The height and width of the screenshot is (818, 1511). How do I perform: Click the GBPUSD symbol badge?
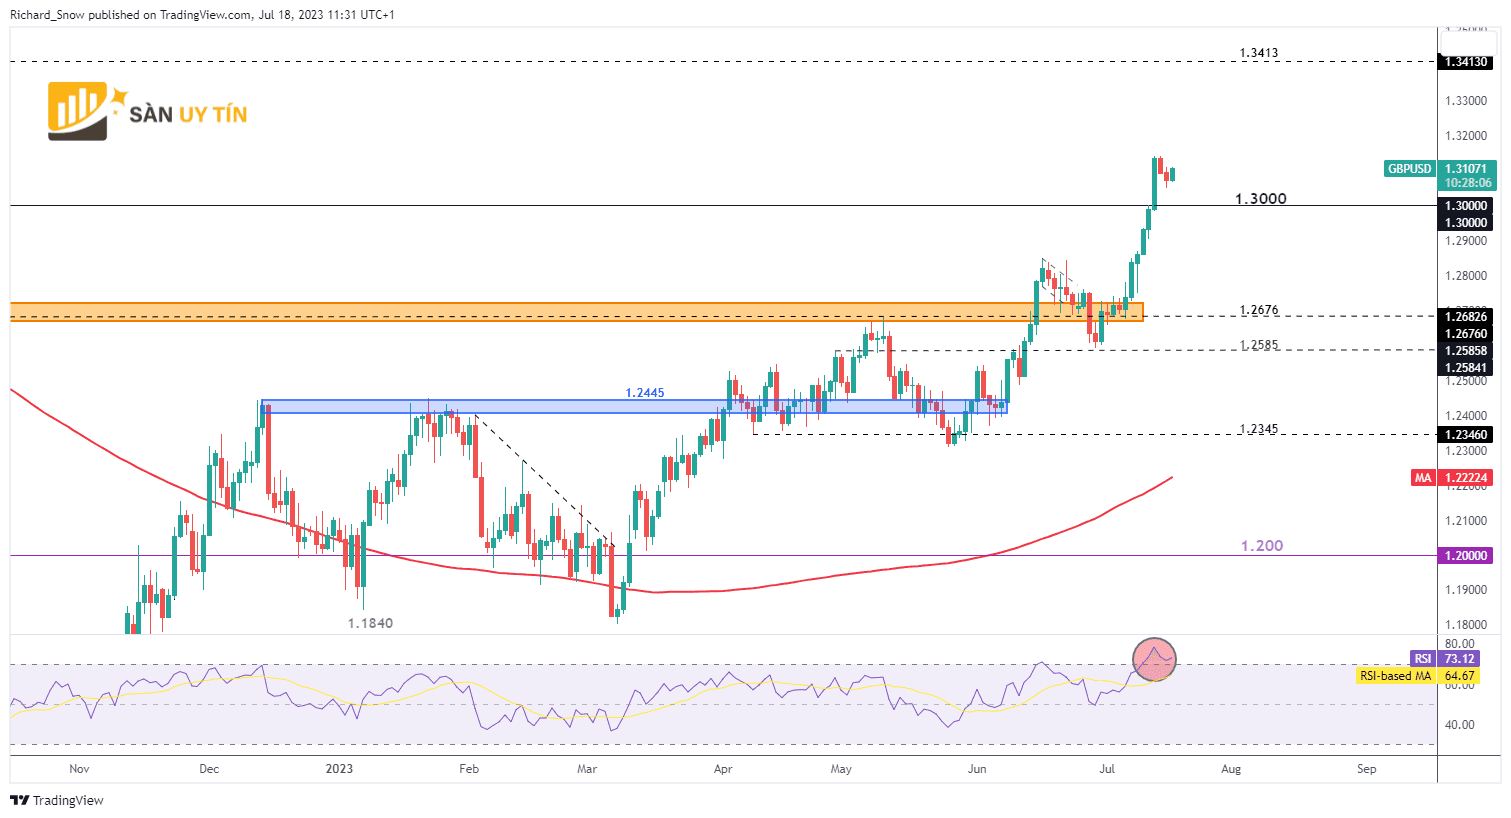coord(1410,169)
